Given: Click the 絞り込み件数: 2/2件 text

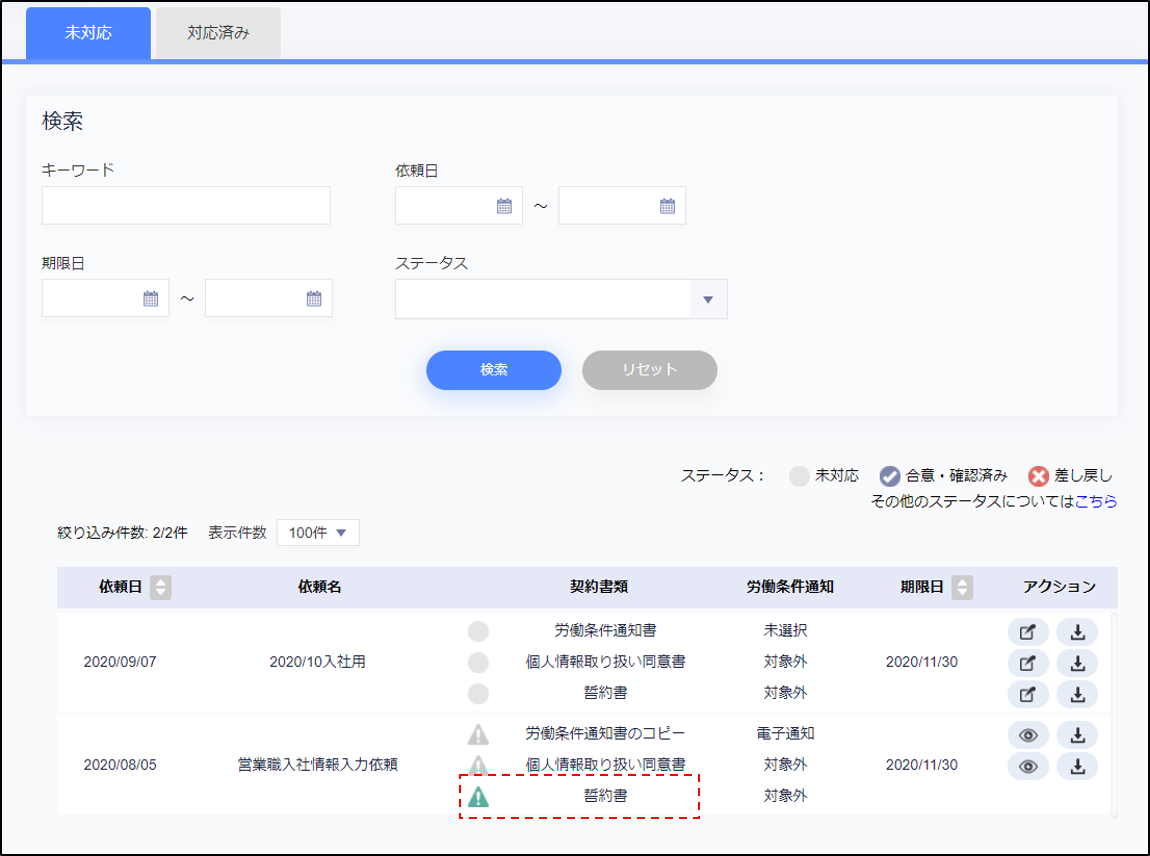Looking at the screenshot, I should click(122, 533).
